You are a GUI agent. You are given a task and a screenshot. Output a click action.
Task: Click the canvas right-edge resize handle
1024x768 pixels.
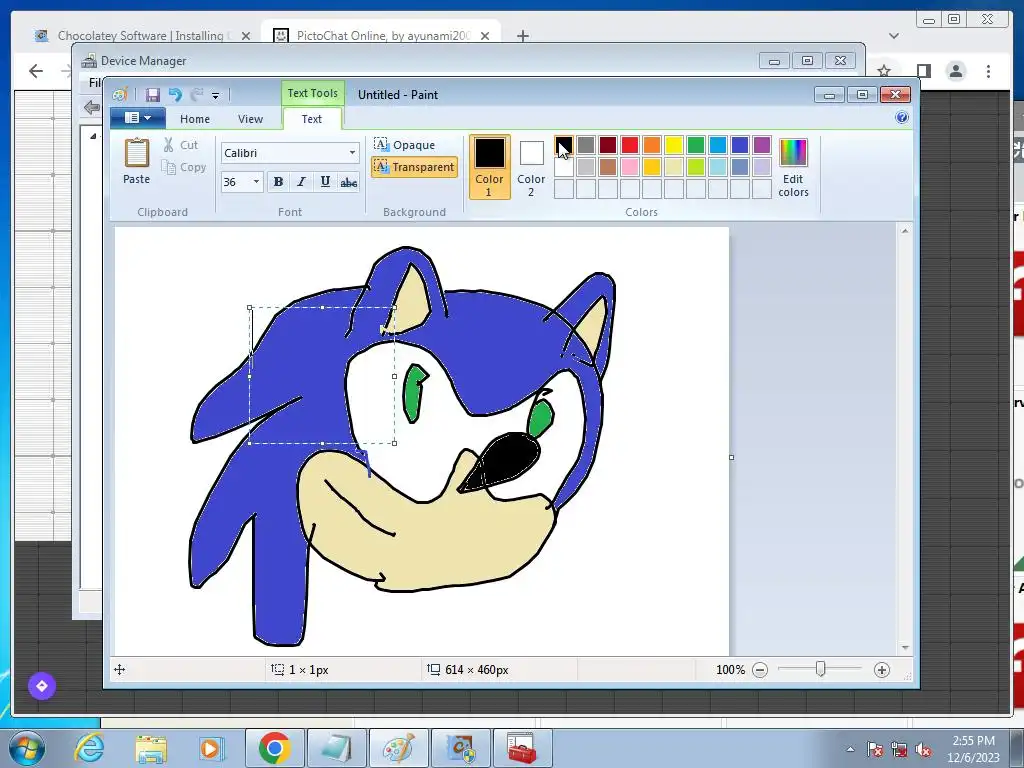[731, 457]
